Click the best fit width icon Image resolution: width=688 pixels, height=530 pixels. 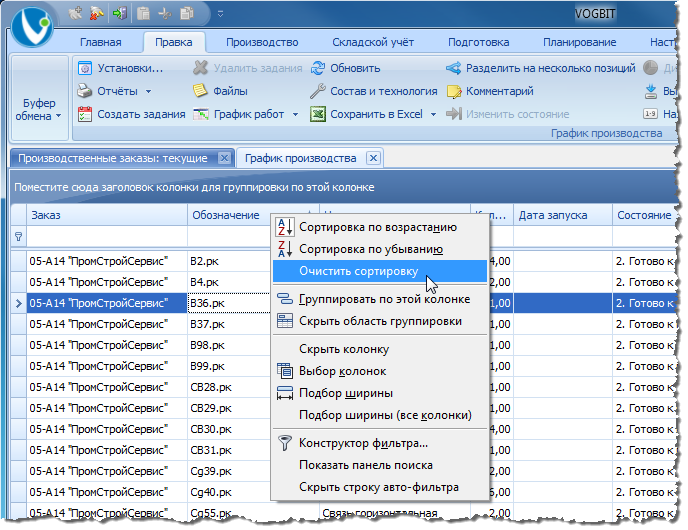pyautogui.click(x=285, y=393)
